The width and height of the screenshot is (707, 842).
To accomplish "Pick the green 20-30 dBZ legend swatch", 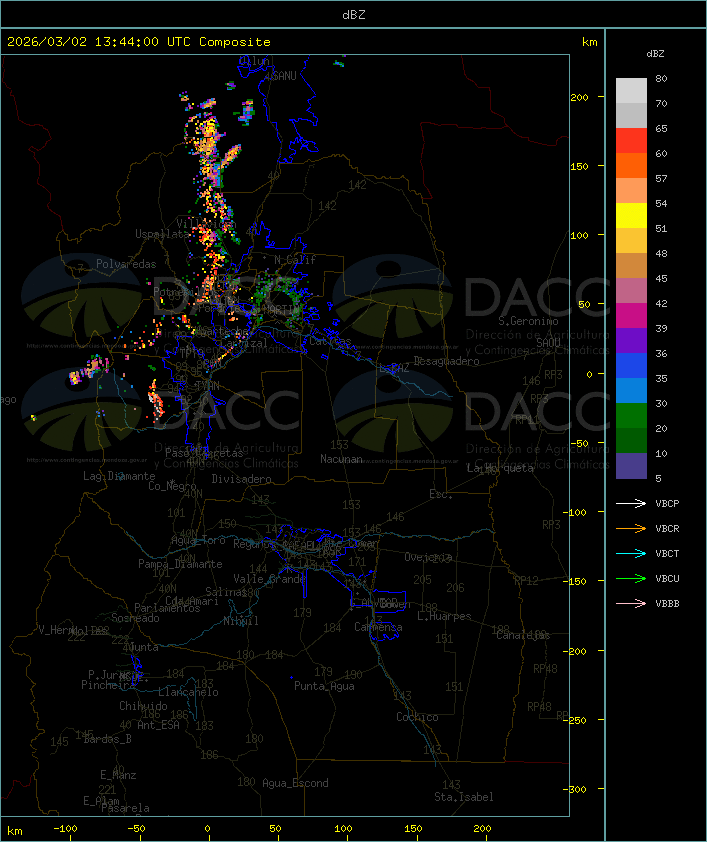I will 631,416.
